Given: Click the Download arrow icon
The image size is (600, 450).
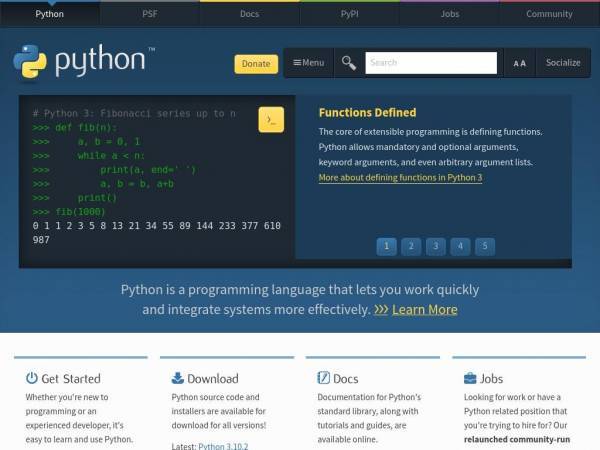Looking at the screenshot, I should (x=178, y=378).
